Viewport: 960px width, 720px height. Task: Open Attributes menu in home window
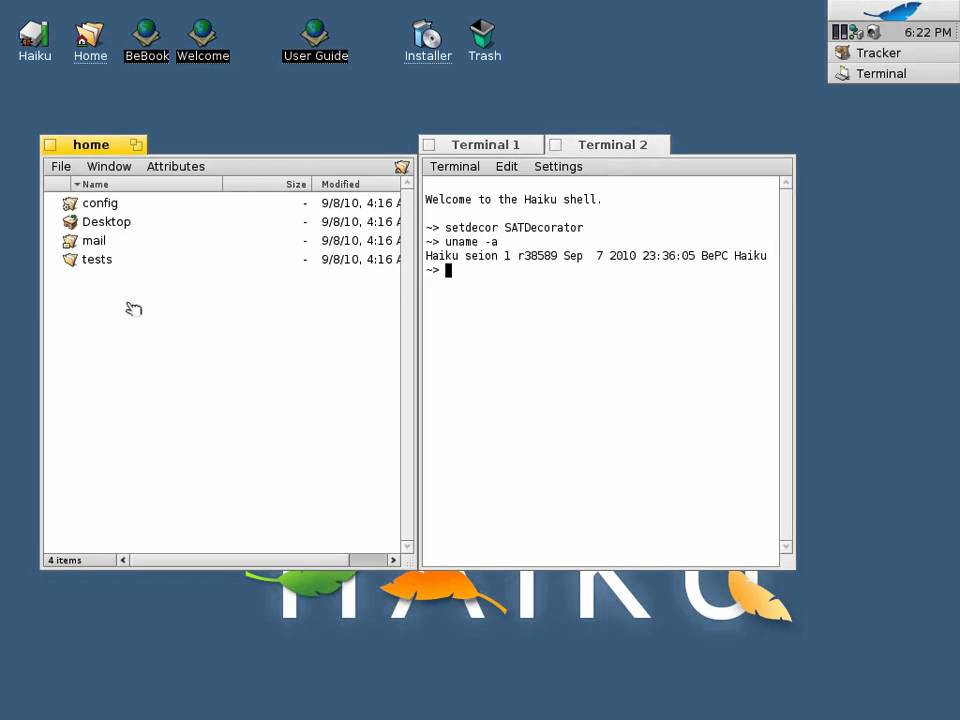176,167
